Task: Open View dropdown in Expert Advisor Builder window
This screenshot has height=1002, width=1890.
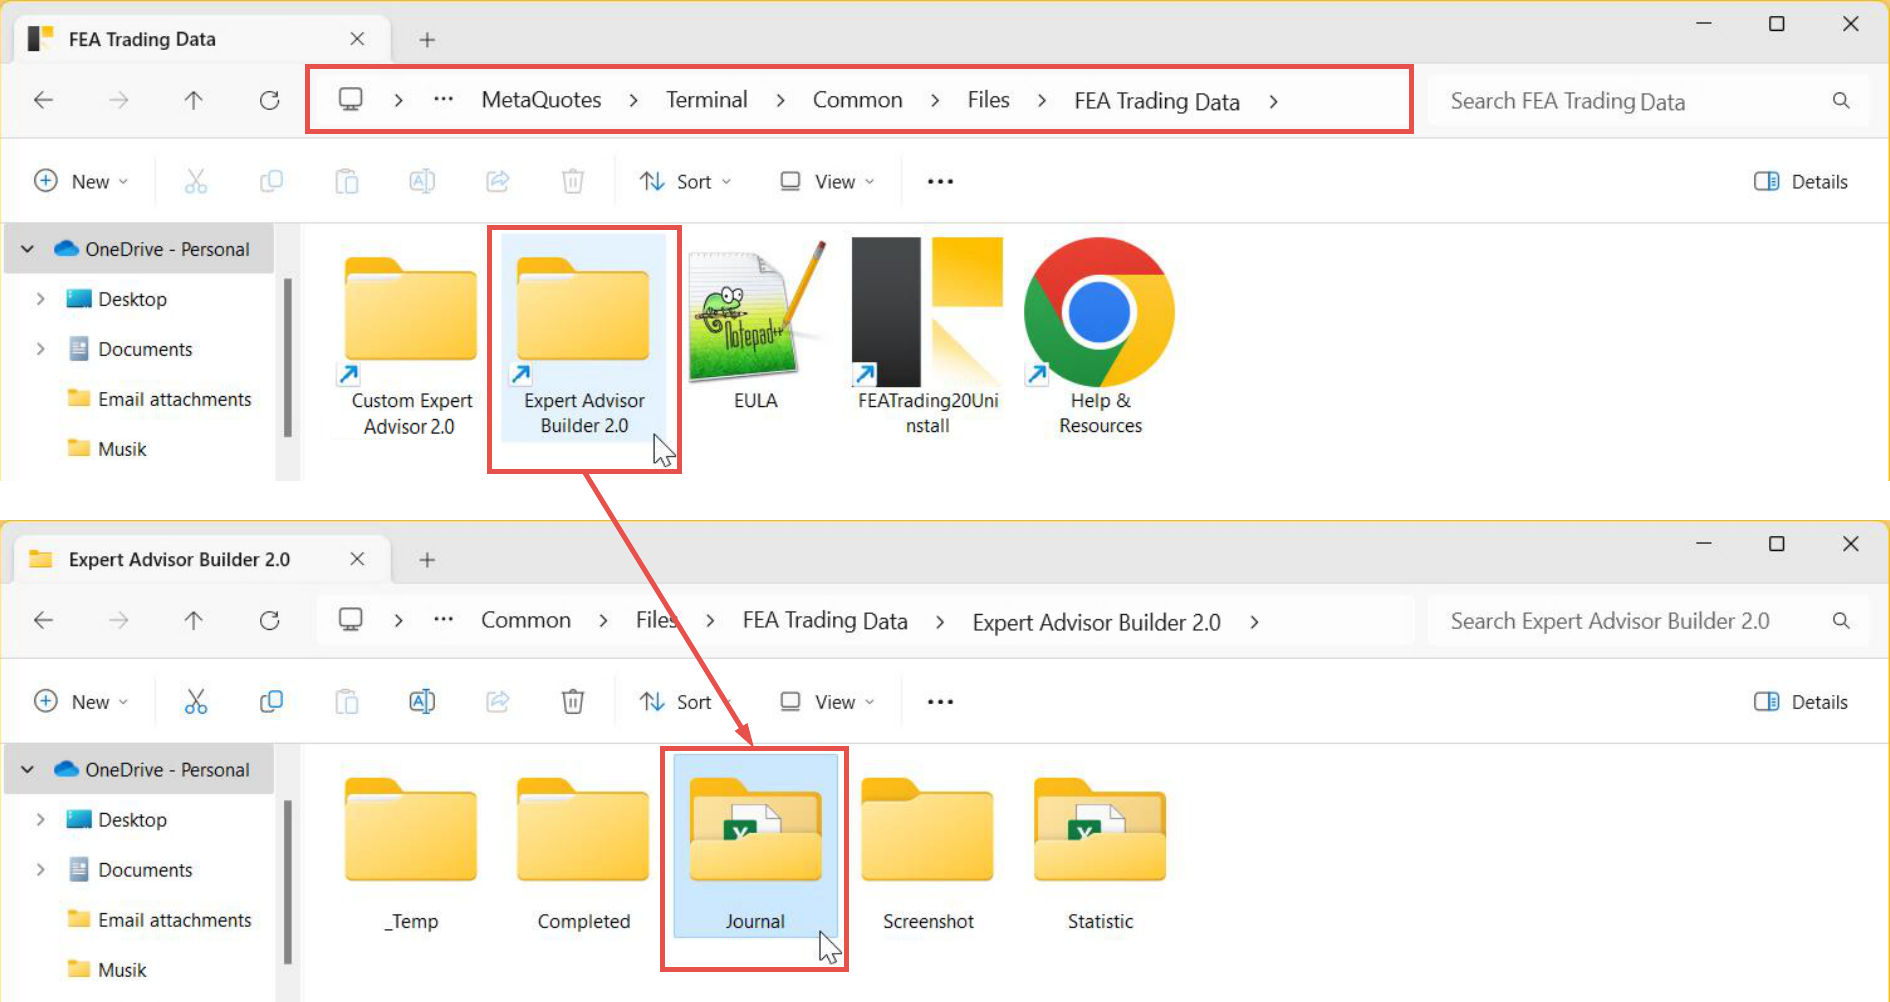Action: pyautogui.click(x=827, y=702)
